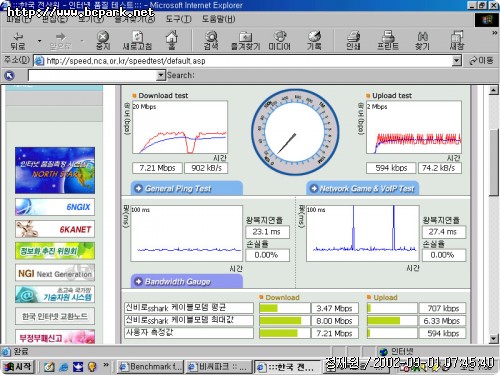The width and height of the screenshot is (500, 375).
Task: Click the Search toolbar text field
Action: click(x=92, y=75)
